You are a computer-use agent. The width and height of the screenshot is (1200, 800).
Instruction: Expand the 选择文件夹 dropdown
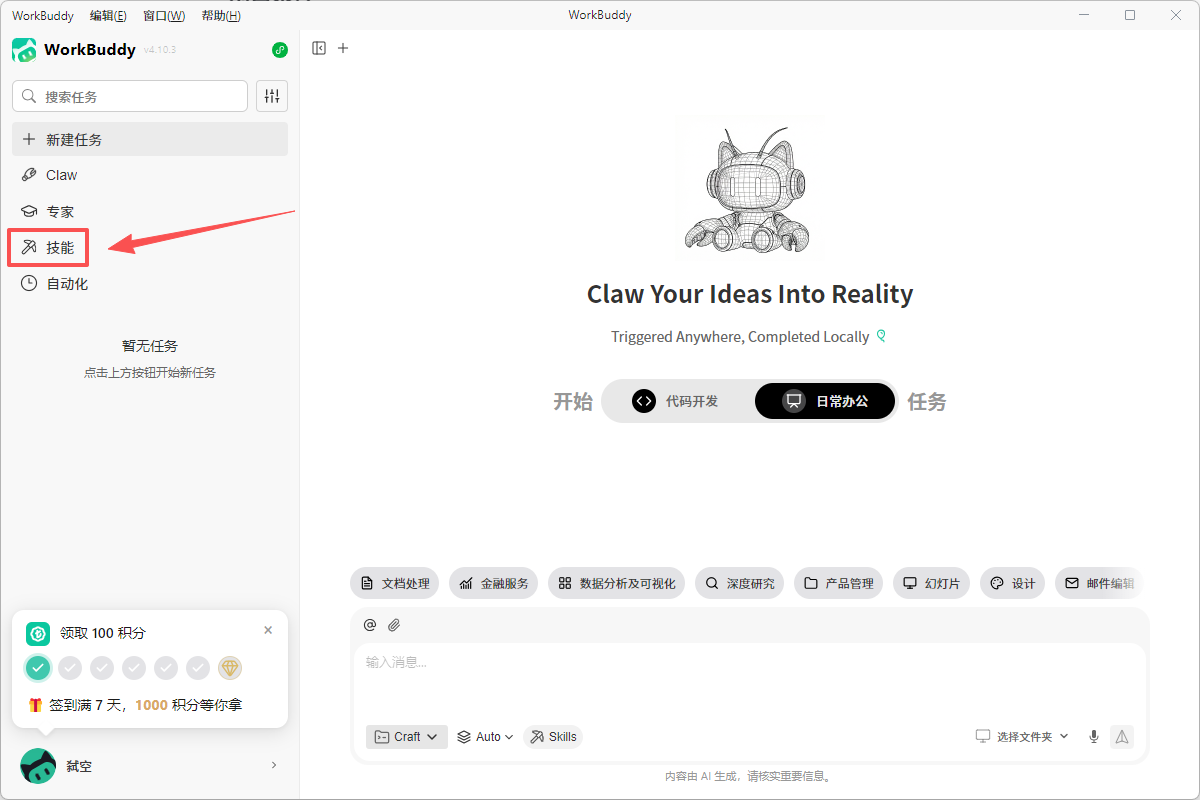(1022, 737)
